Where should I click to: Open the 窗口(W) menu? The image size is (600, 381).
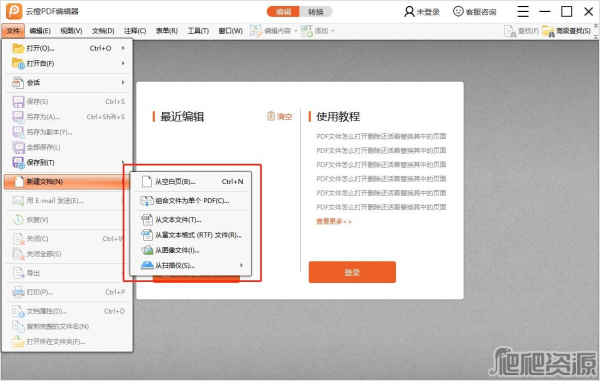point(231,31)
